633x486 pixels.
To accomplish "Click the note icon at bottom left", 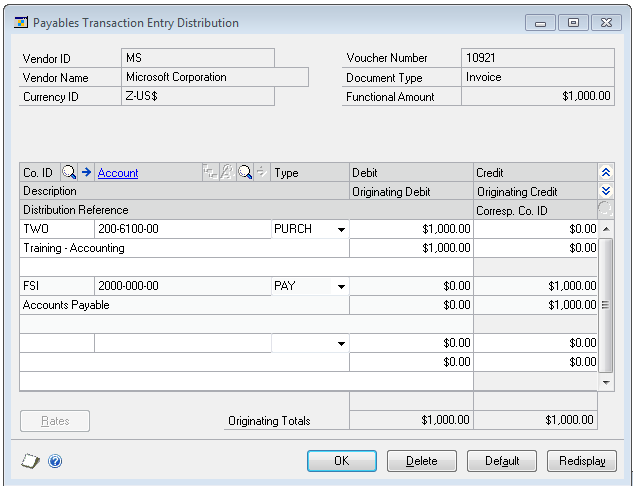I will tap(30, 461).
